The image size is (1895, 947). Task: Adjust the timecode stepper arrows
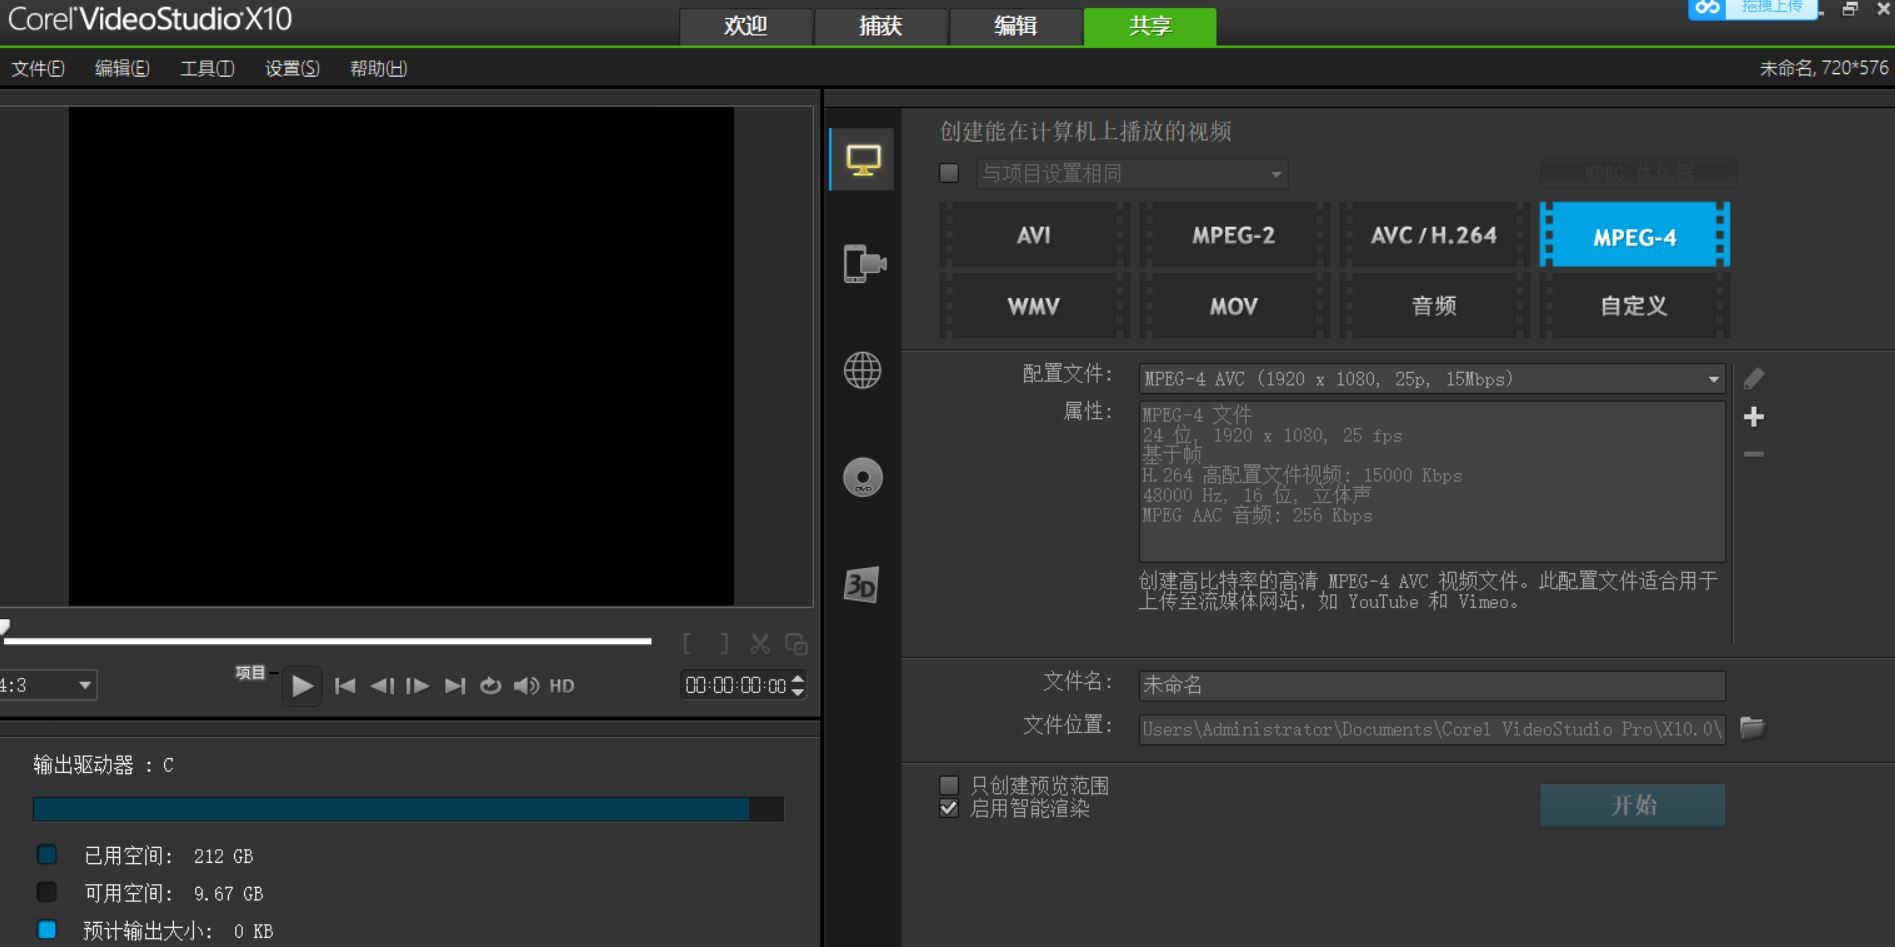click(x=798, y=686)
